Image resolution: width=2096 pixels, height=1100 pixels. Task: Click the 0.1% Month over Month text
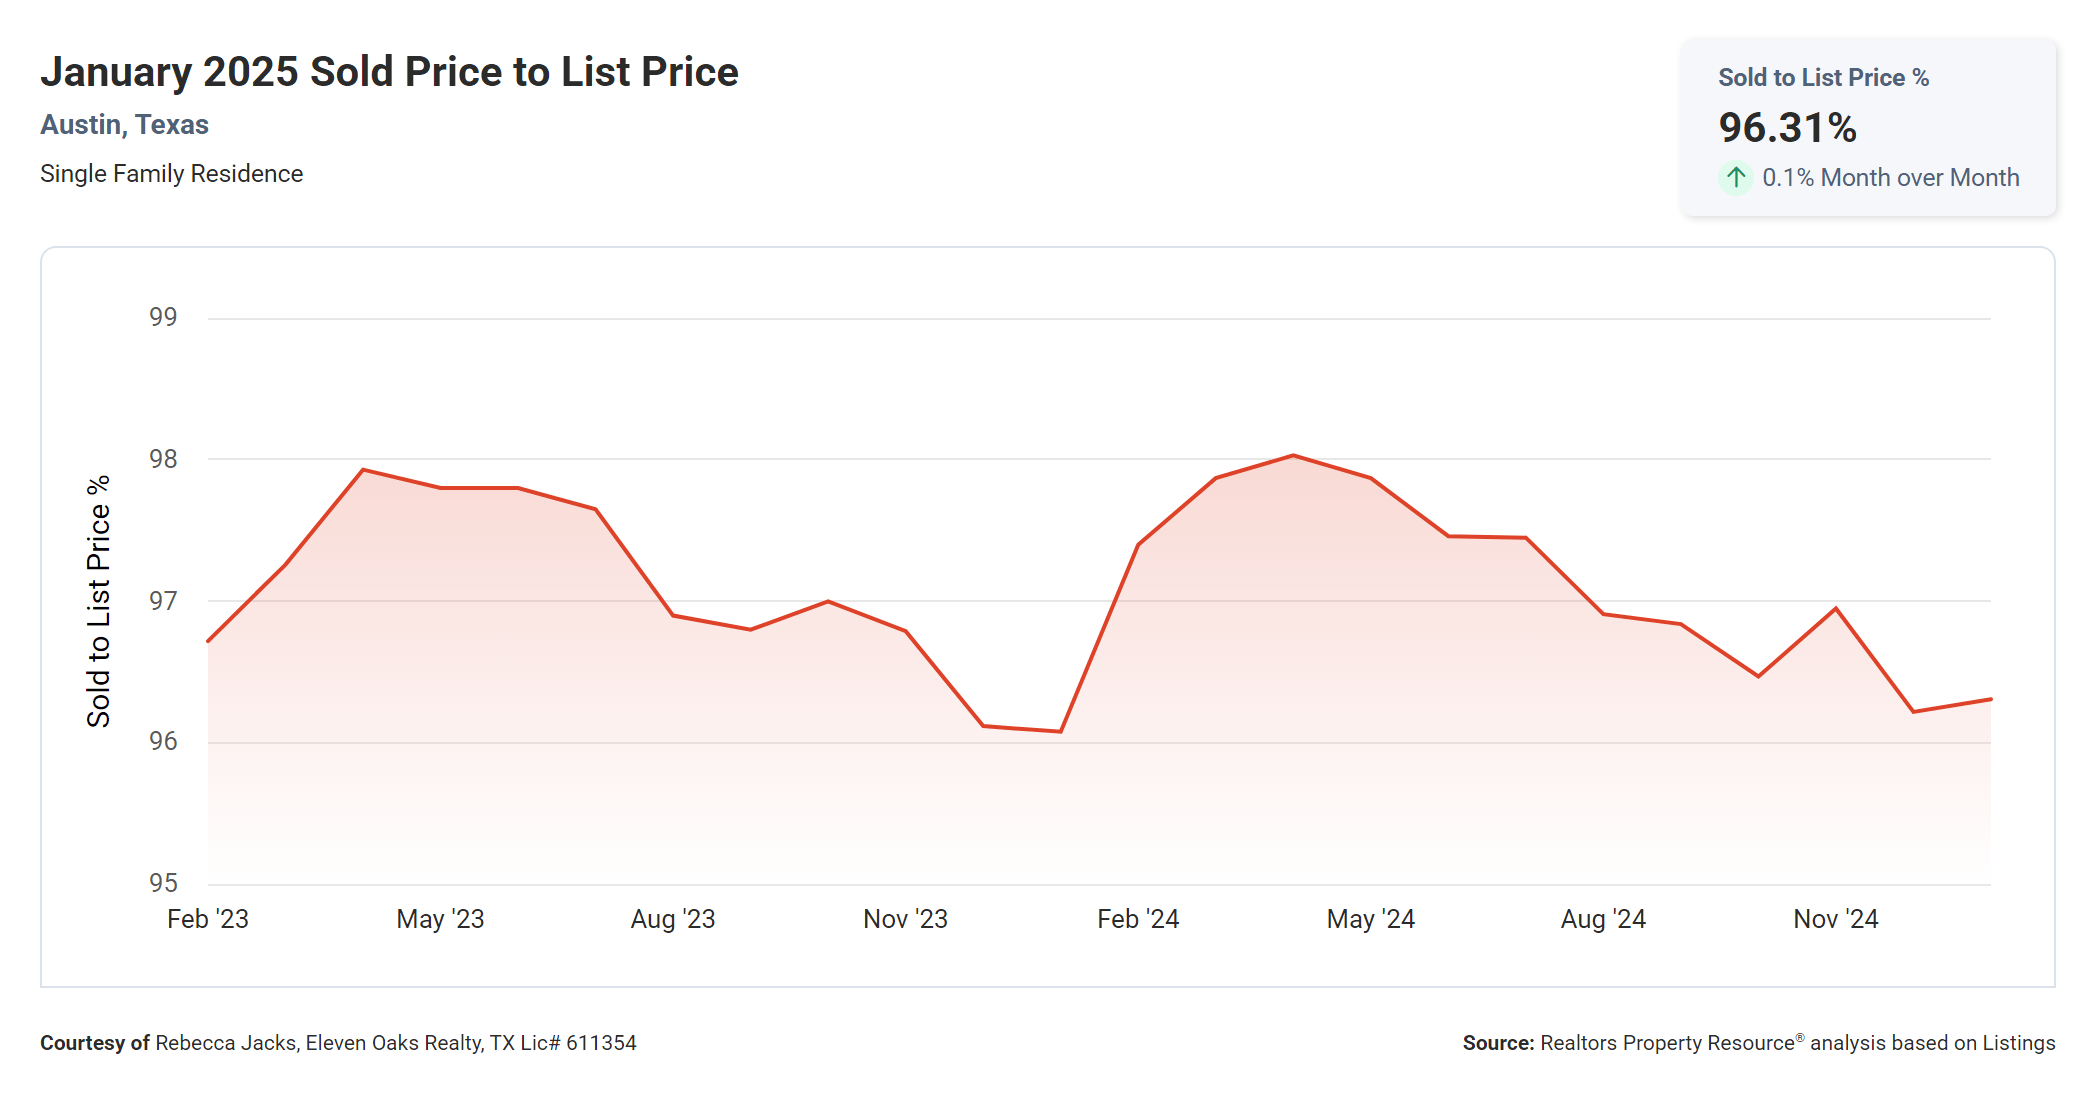tap(1890, 178)
